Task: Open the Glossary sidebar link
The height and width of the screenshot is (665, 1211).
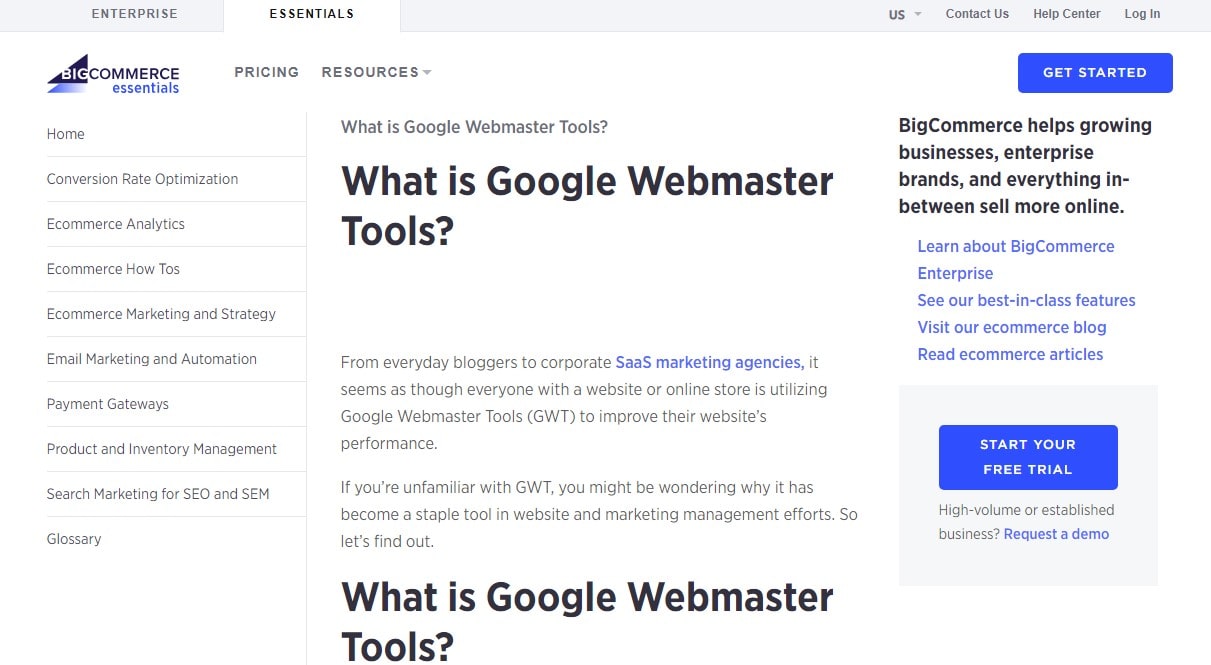Action: pos(74,539)
